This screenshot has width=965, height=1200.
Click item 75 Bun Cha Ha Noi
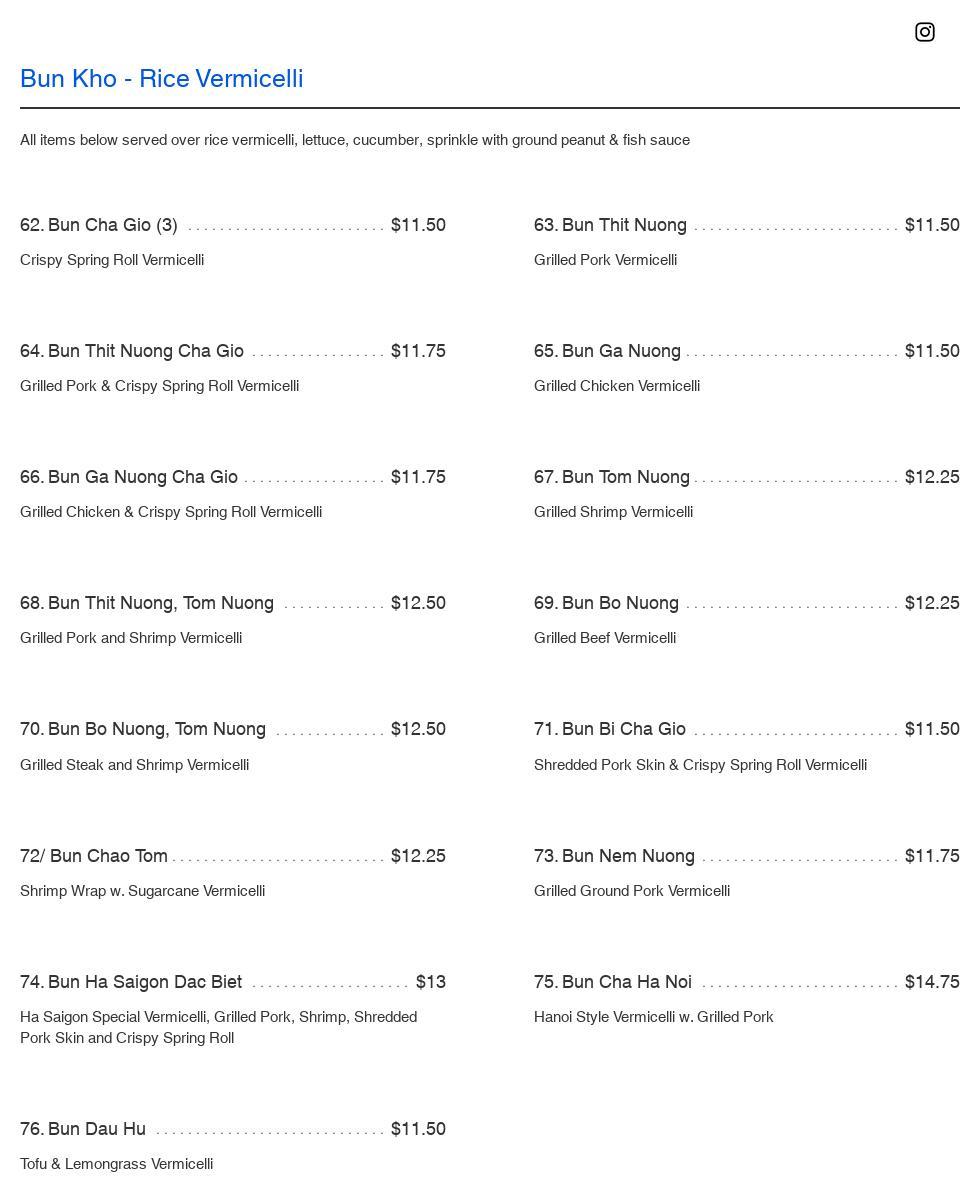[x=613, y=982]
